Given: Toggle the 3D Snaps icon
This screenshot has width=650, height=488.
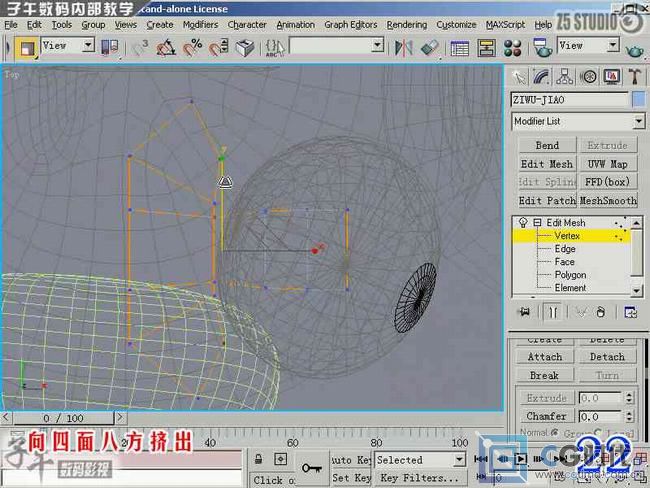Looking at the screenshot, I should pos(140,48).
